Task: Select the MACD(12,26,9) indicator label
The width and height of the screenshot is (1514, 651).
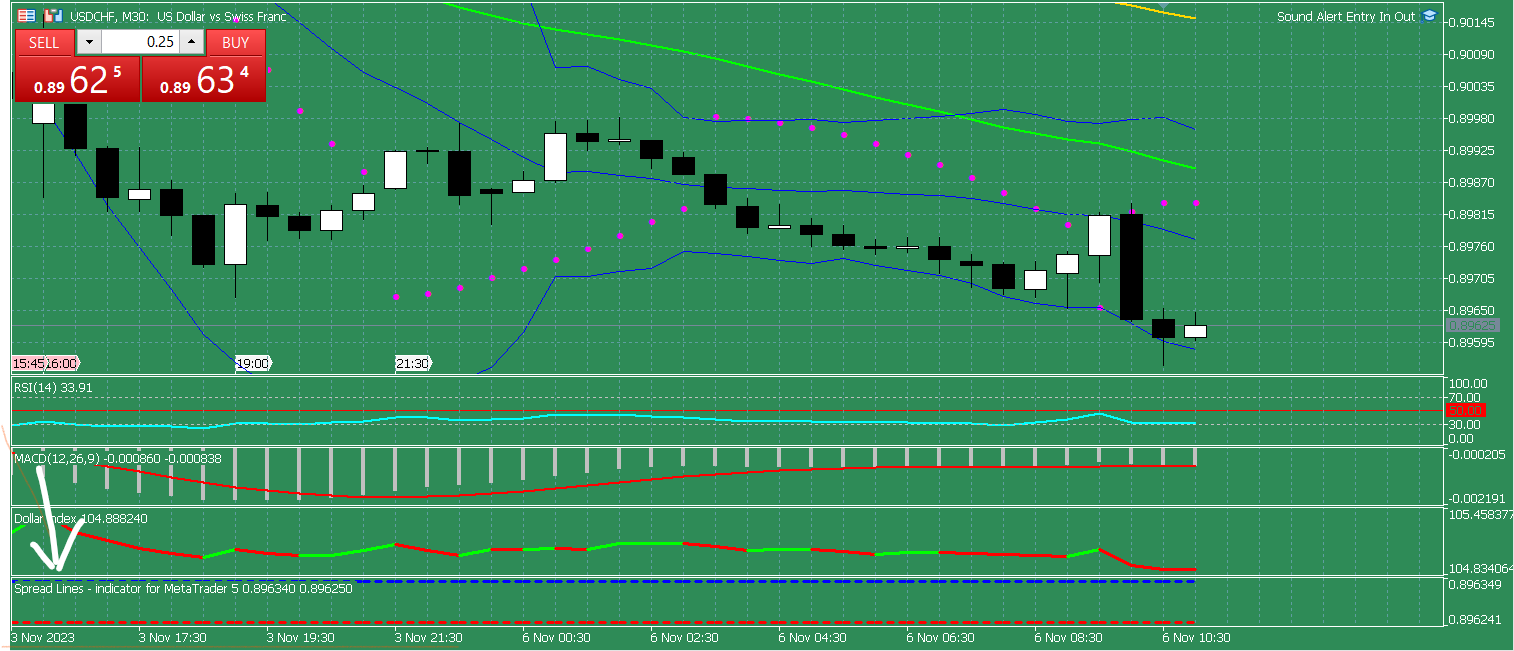Action: (x=60, y=459)
